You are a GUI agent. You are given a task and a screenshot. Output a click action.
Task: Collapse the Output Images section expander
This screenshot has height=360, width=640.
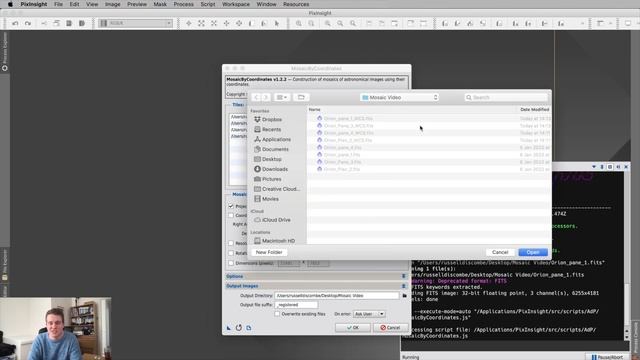click(x=404, y=286)
